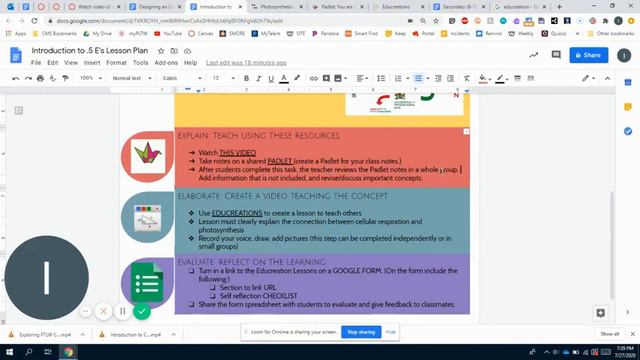The image size is (640, 360).
Task: Cancel Loom recording with X button
Action: 104,311
